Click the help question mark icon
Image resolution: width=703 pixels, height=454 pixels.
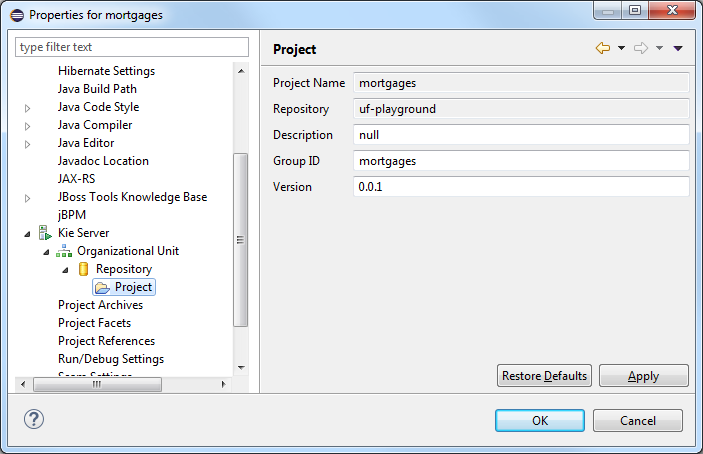coord(34,419)
